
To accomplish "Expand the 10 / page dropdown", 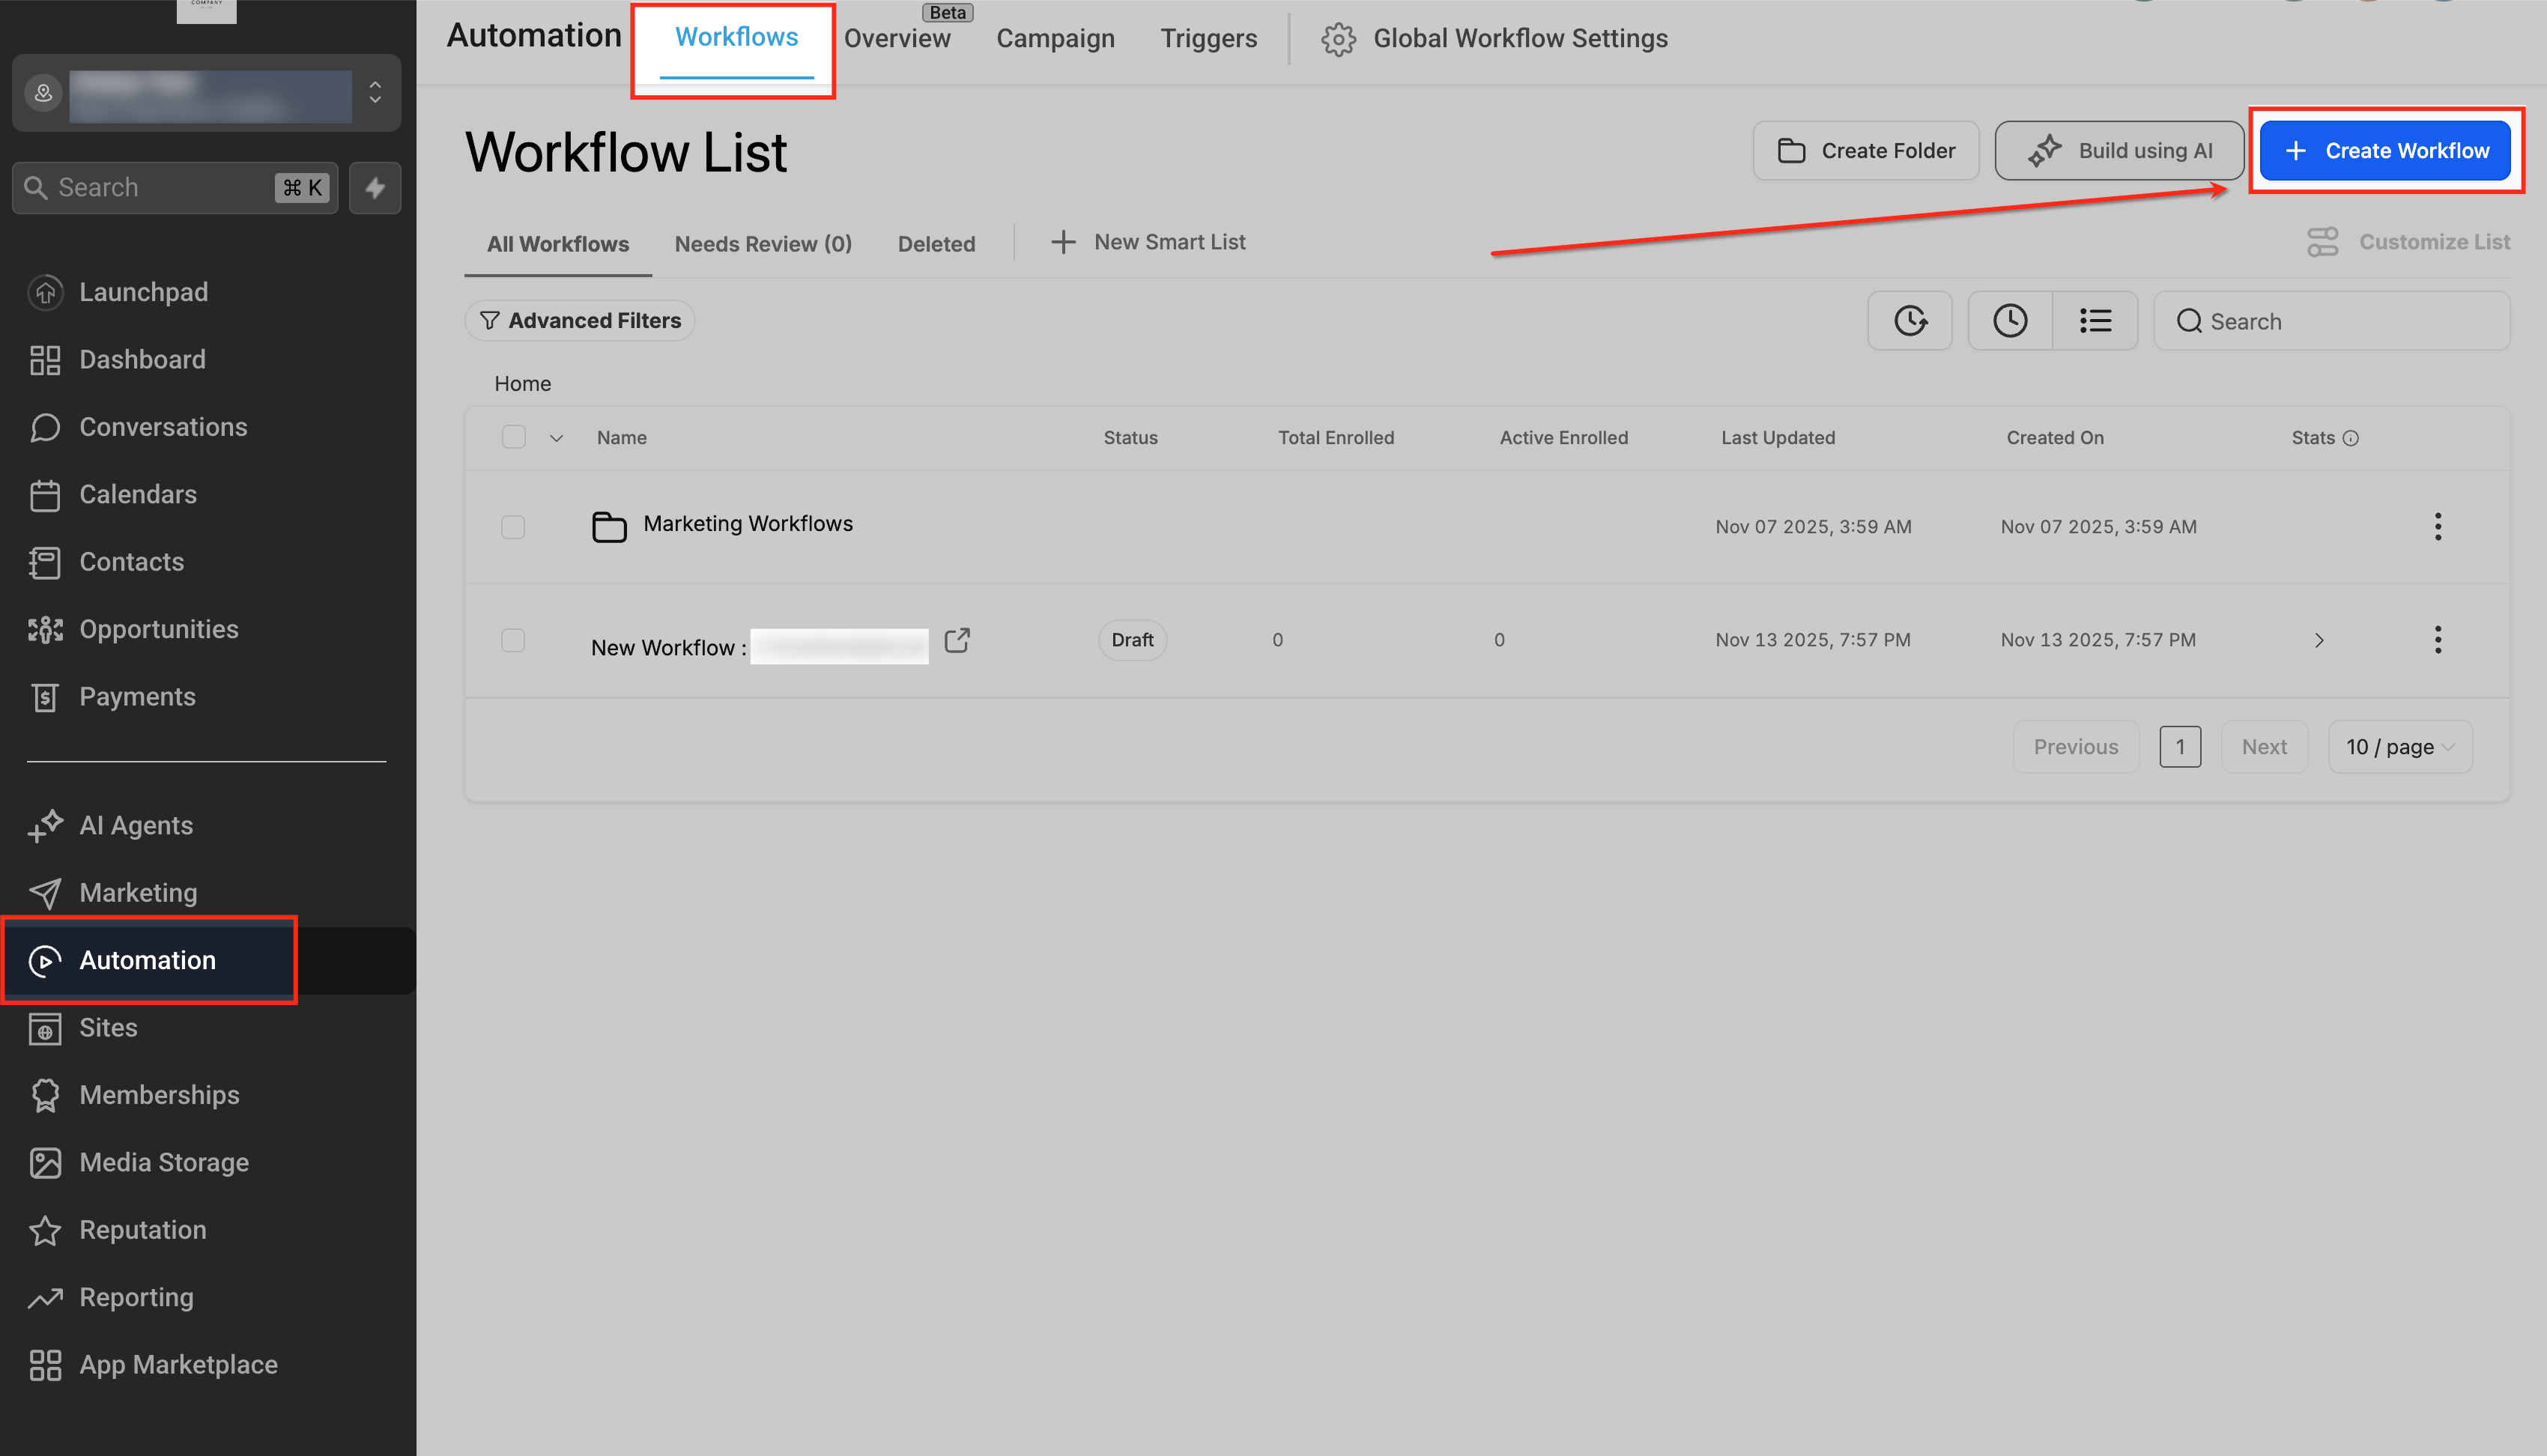I will coord(2399,747).
